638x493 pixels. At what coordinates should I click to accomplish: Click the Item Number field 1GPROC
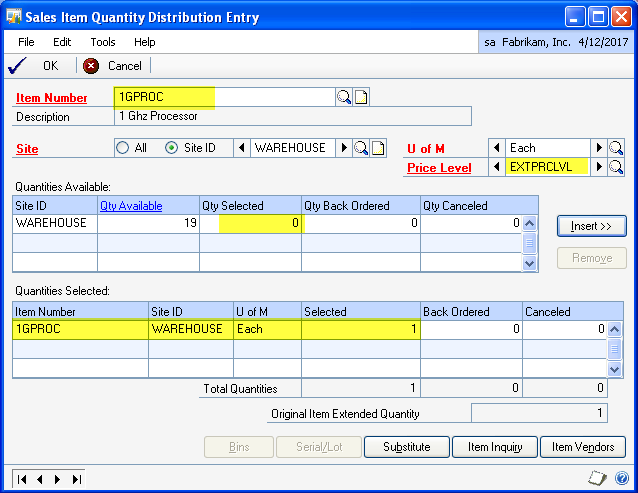point(225,97)
